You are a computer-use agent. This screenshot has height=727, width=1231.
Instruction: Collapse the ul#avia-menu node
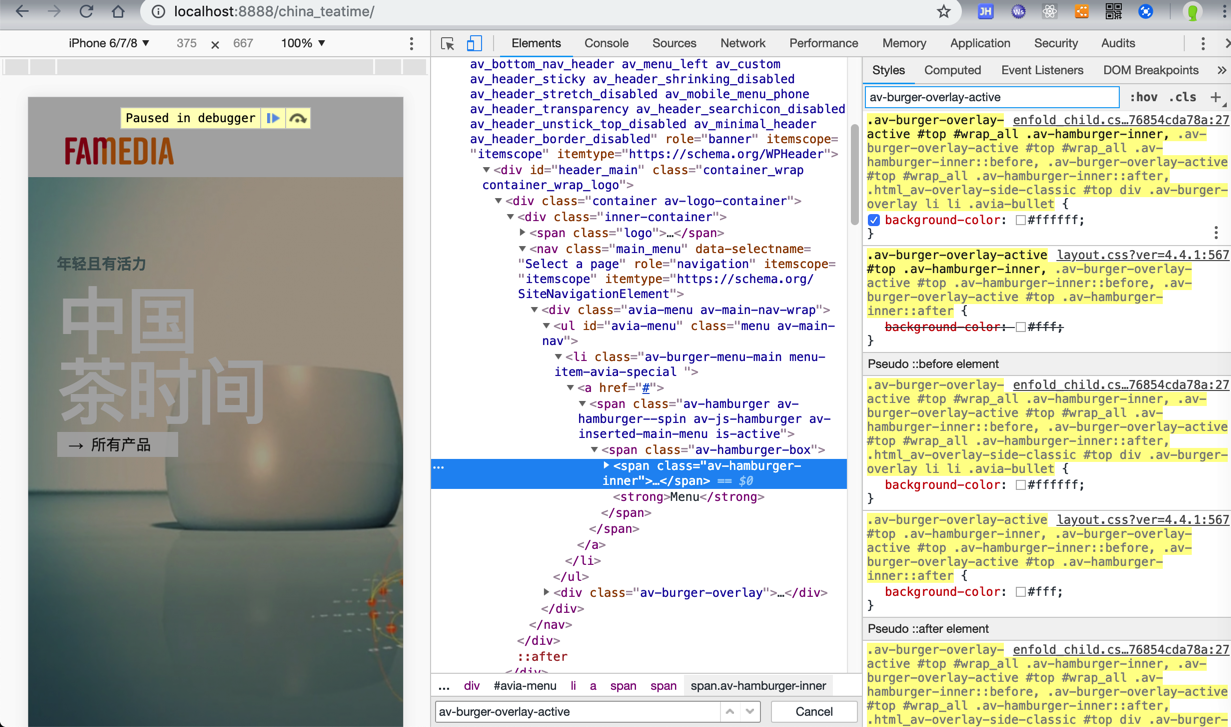click(x=547, y=326)
